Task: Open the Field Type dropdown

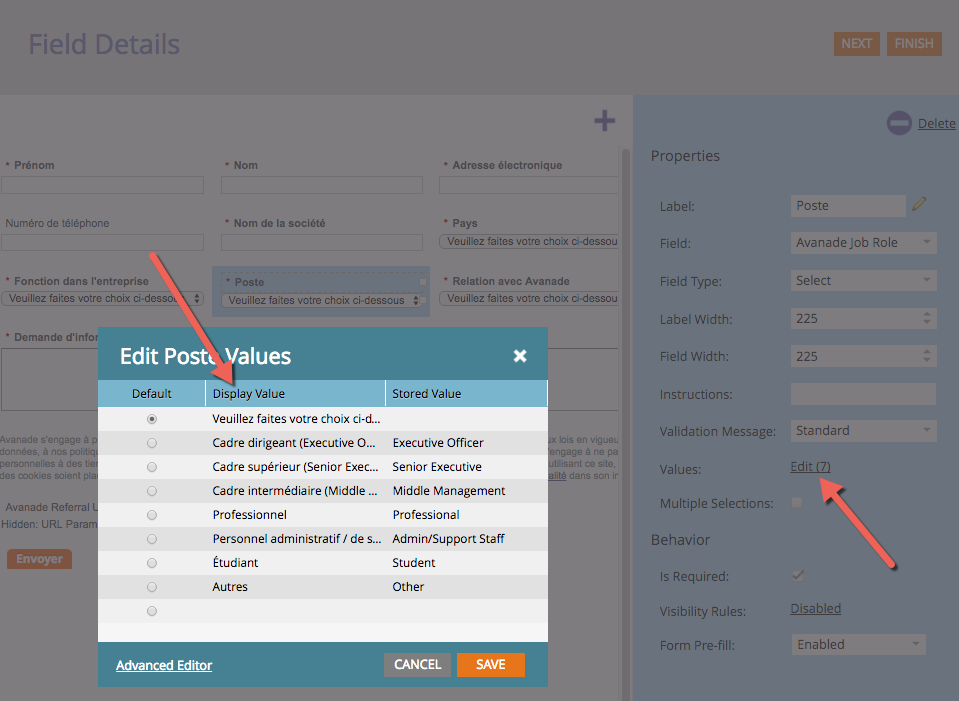Action: pyautogui.click(x=863, y=281)
